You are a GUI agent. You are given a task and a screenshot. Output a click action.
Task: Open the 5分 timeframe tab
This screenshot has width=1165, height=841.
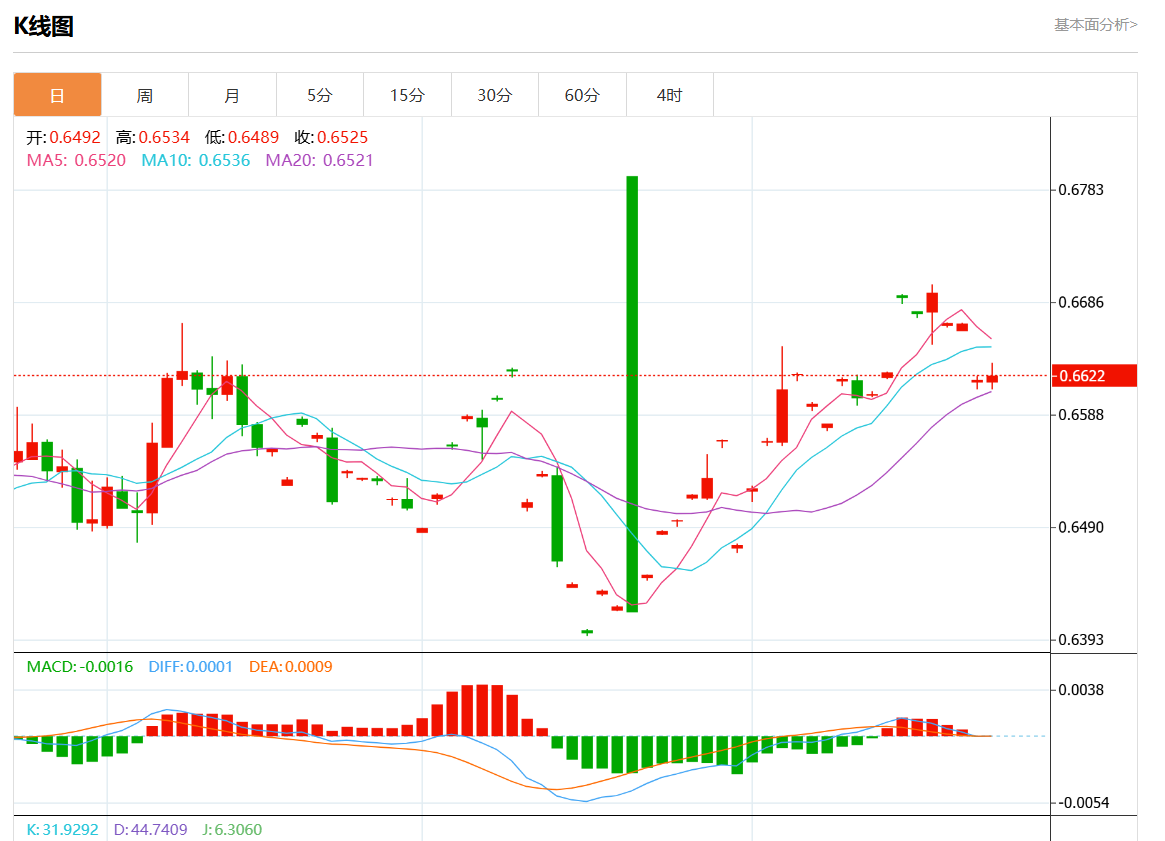pyautogui.click(x=320, y=95)
